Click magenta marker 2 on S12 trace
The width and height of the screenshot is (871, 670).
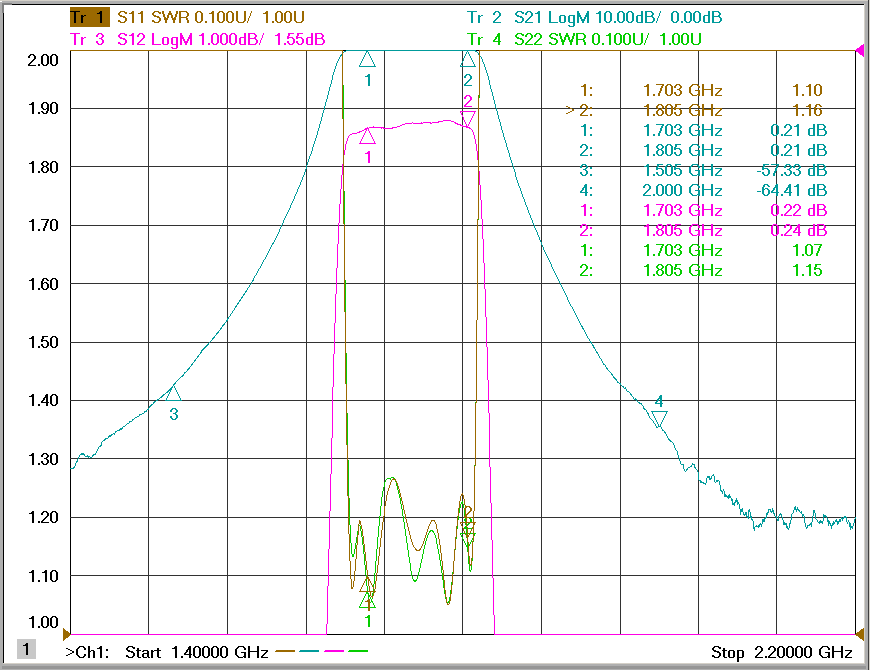468,118
